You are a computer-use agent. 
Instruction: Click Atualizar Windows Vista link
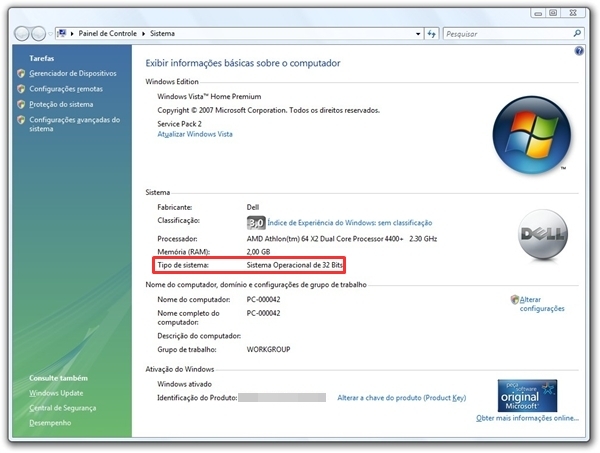tap(195, 134)
